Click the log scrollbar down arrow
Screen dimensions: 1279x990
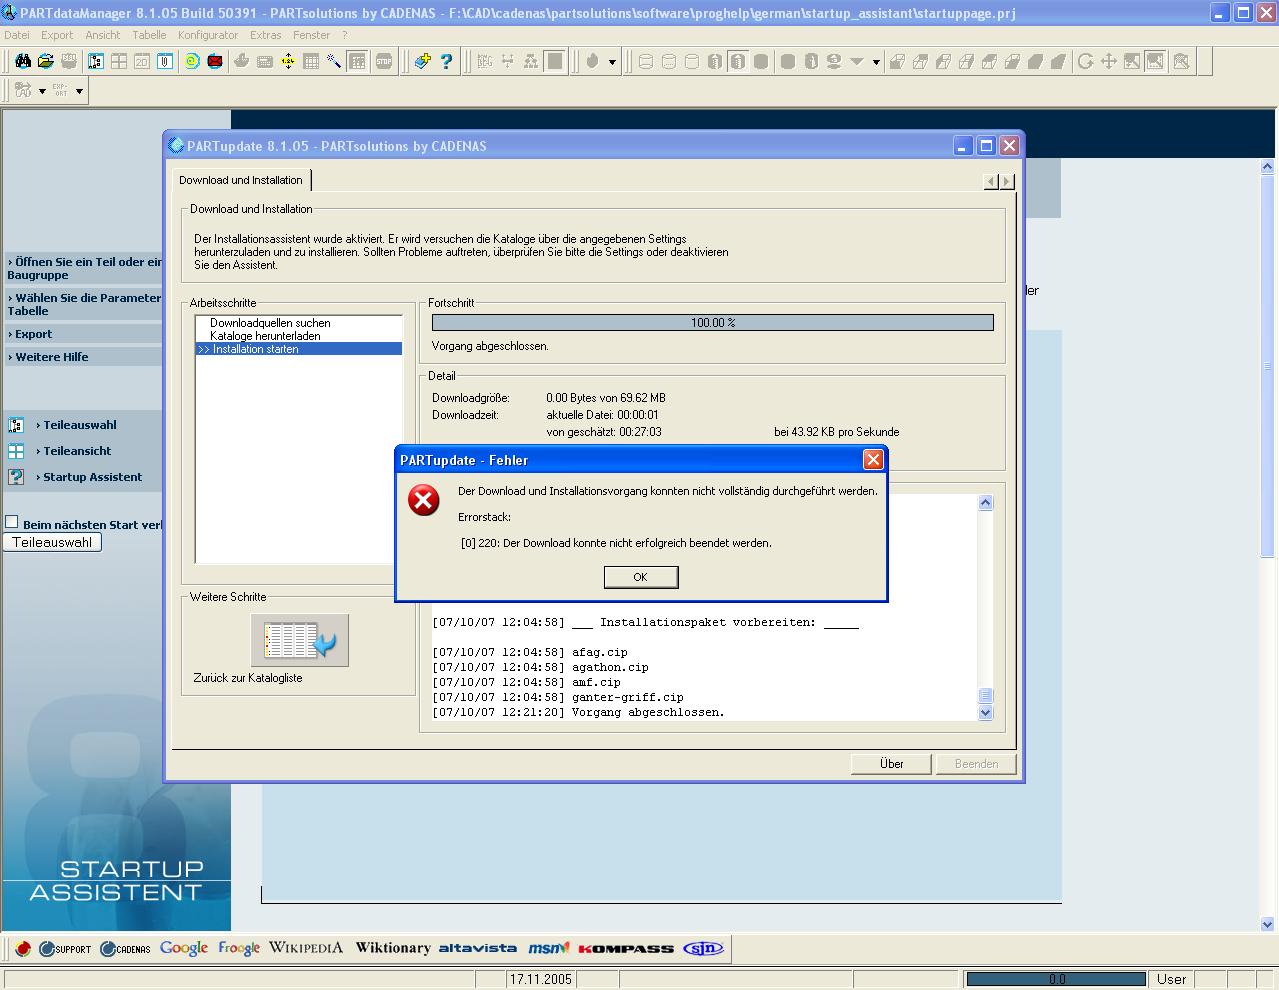[x=985, y=713]
